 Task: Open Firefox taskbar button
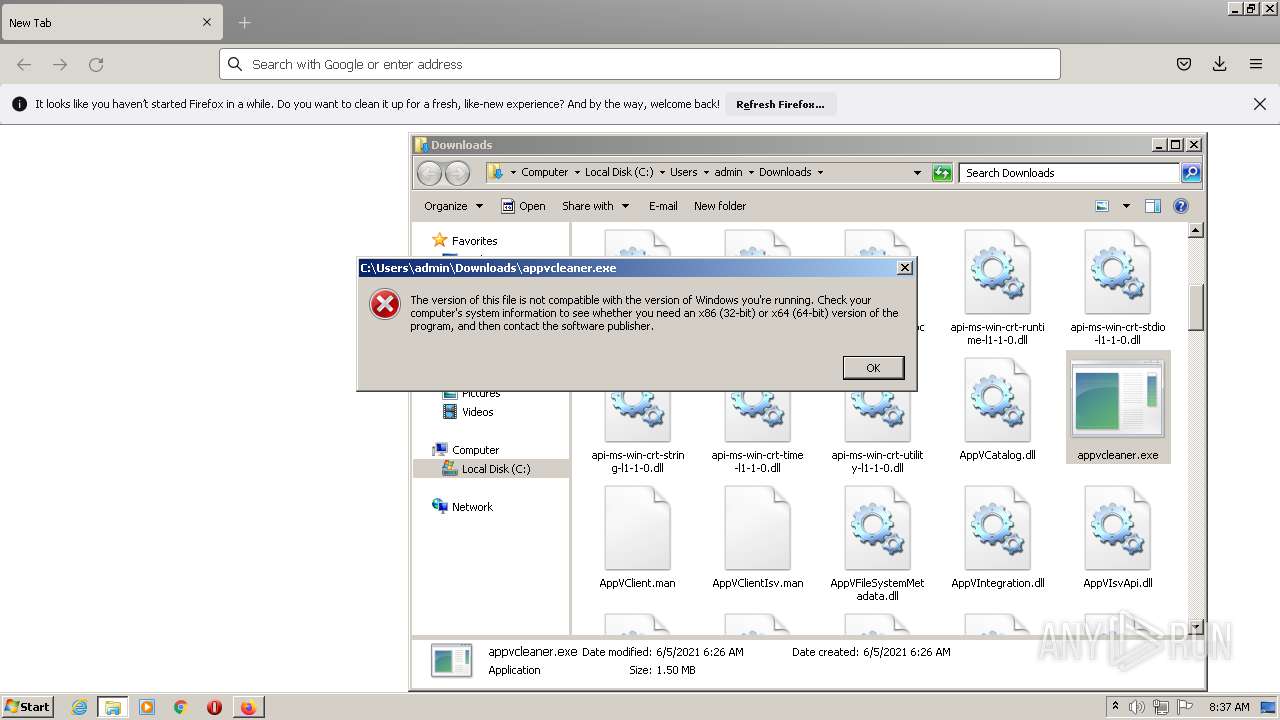pyautogui.click(x=248, y=707)
